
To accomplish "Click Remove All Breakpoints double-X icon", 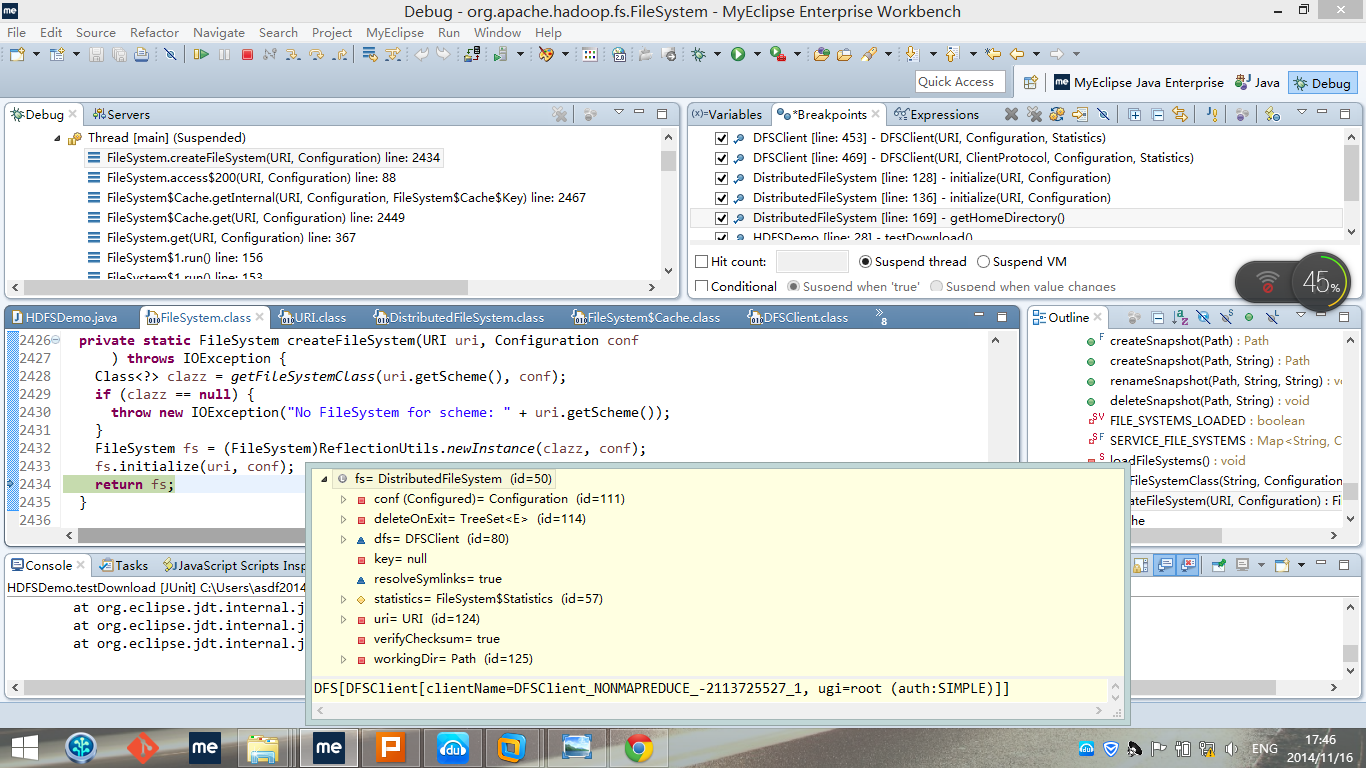I will pos(1034,114).
